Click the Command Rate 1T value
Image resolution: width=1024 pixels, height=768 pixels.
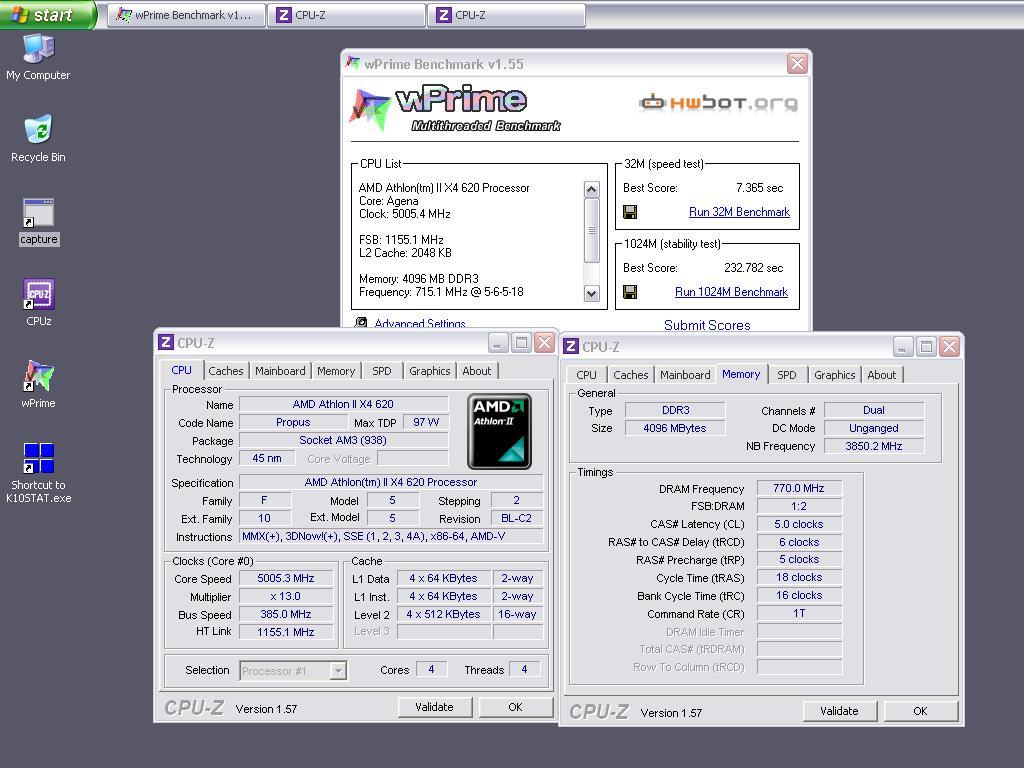(x=799, y=613)
